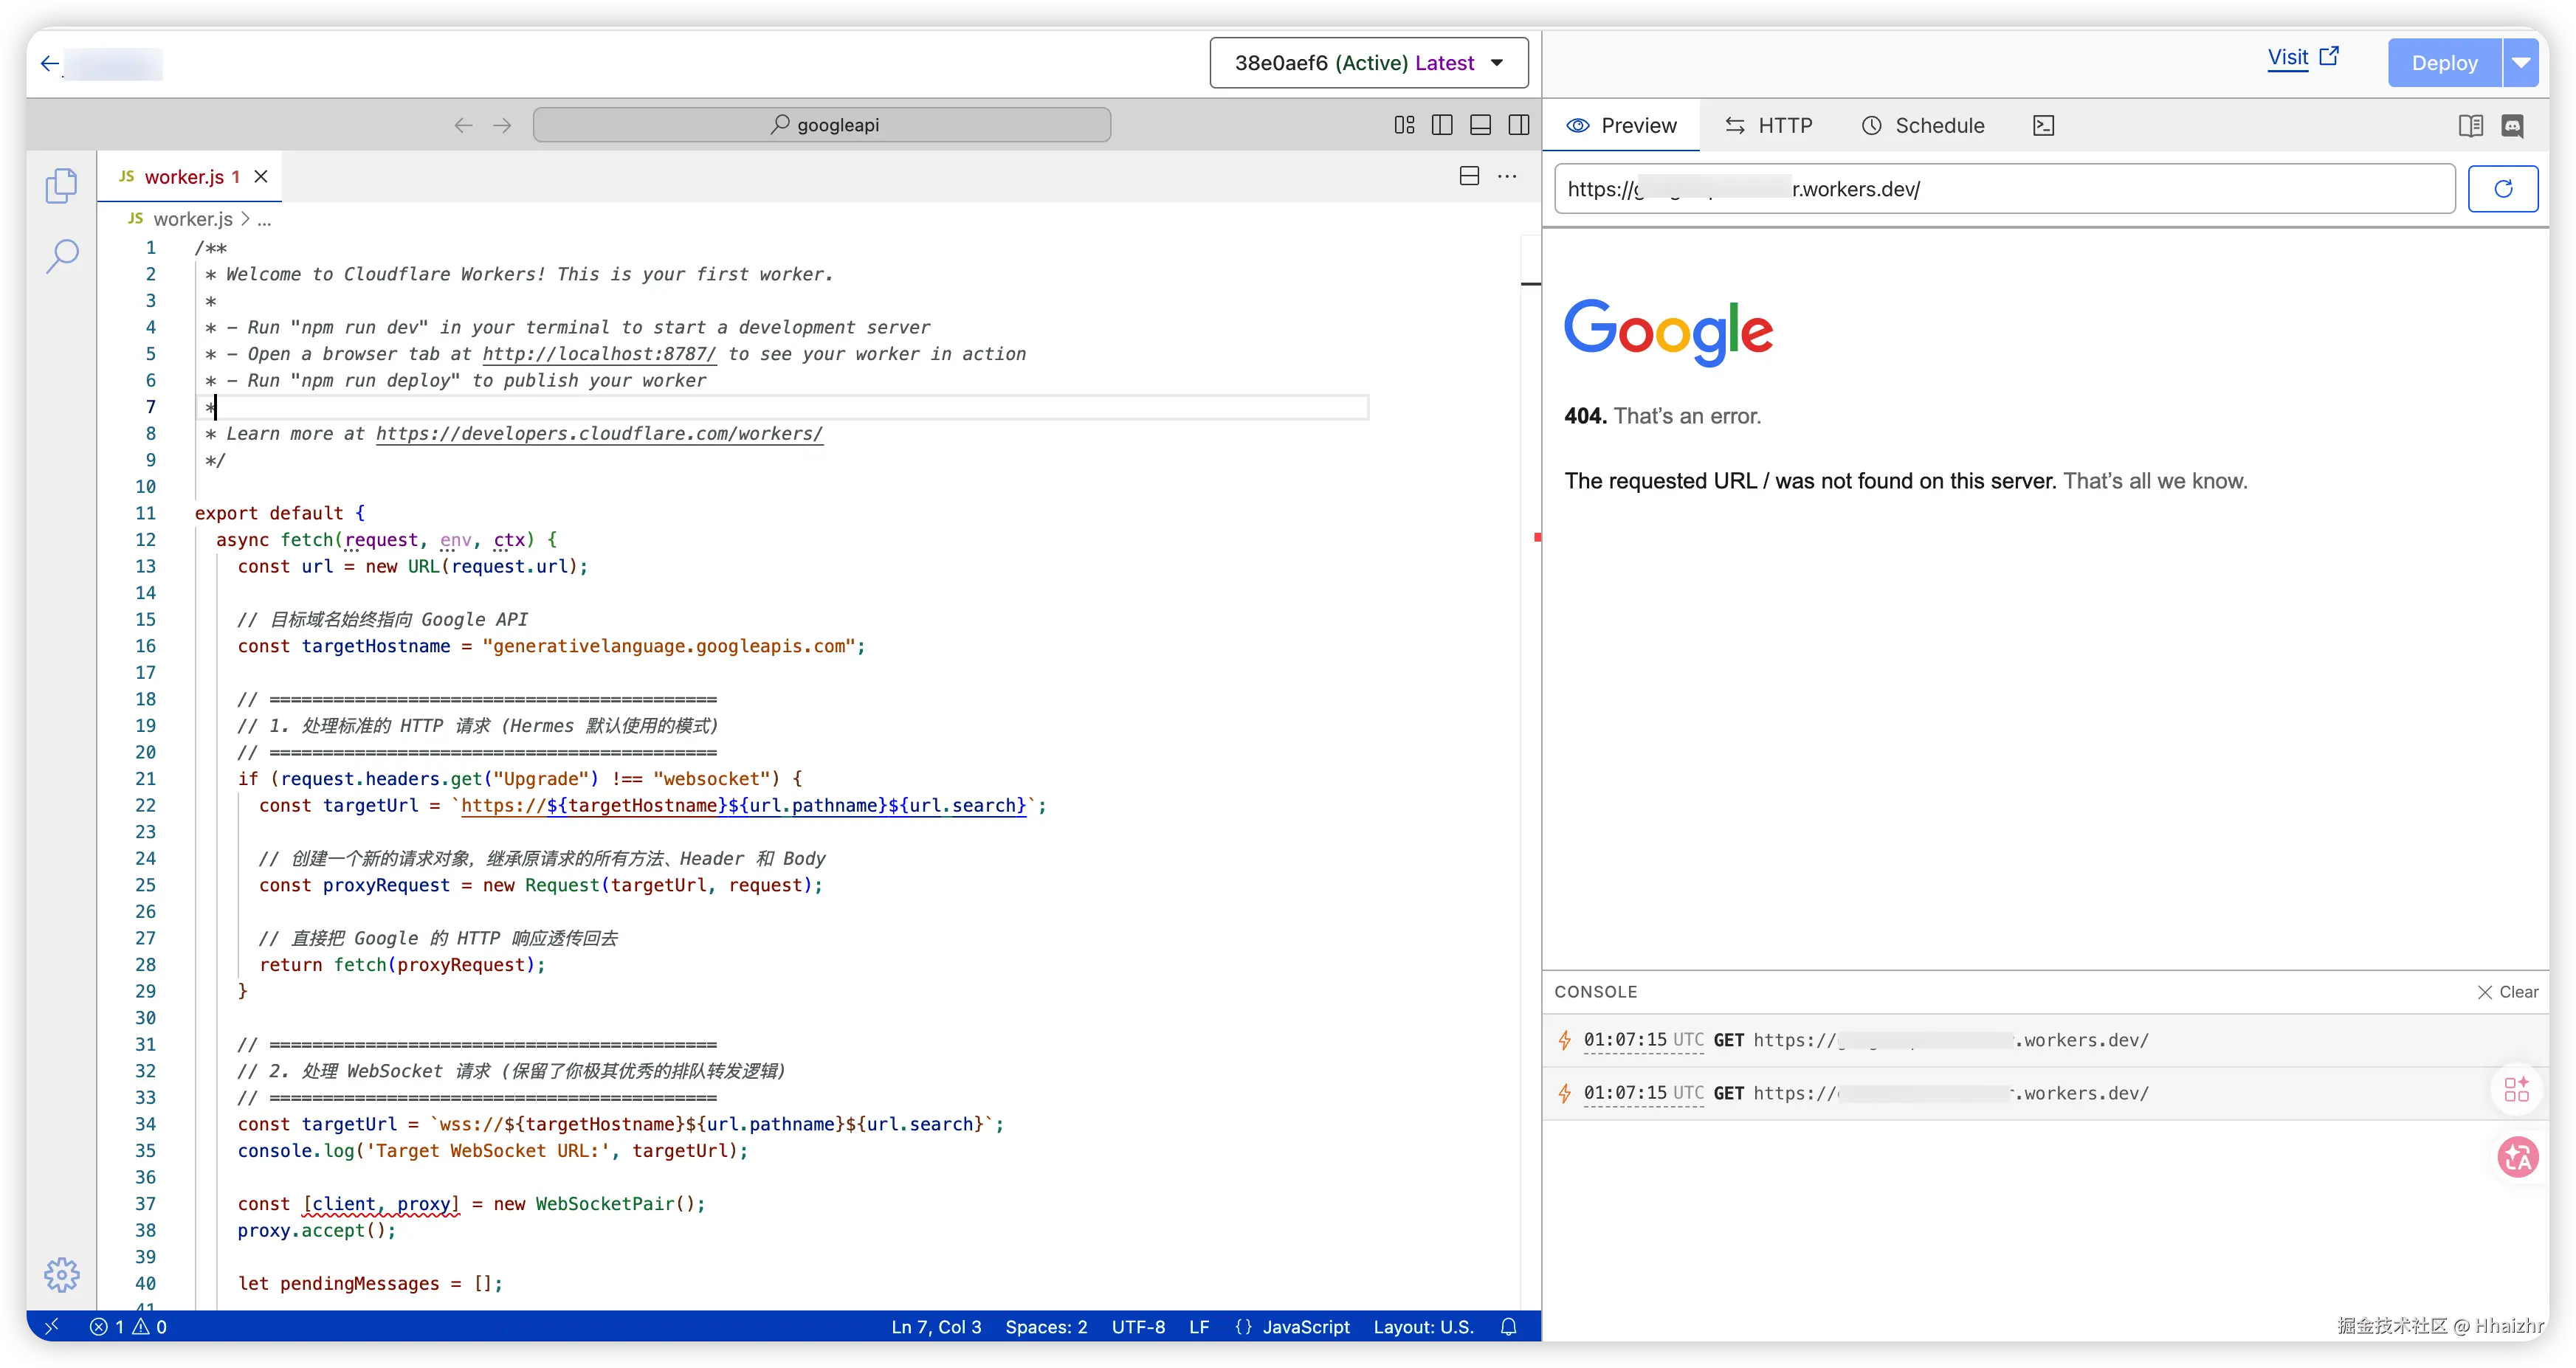This screenshot has height=1368, width=2576.
Task: Click the split editor icon
Action: click(x=1469, y=177)
